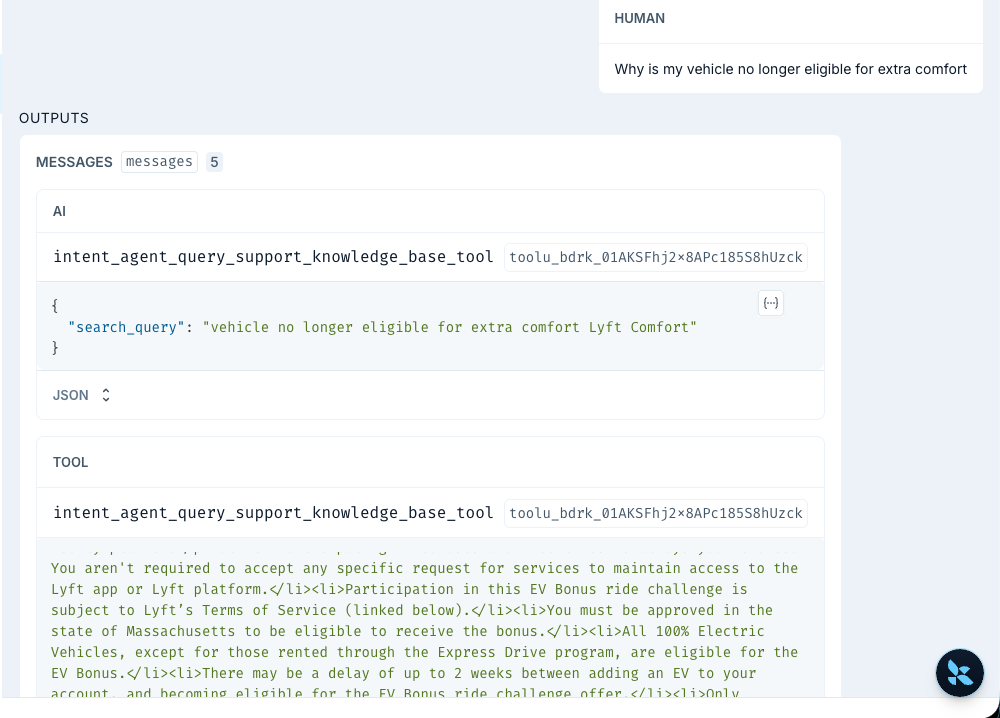1000x718 pixels.
Task: Click the OUTPUTS section heading
Action: pyautogui.click(x=54, y=118)
